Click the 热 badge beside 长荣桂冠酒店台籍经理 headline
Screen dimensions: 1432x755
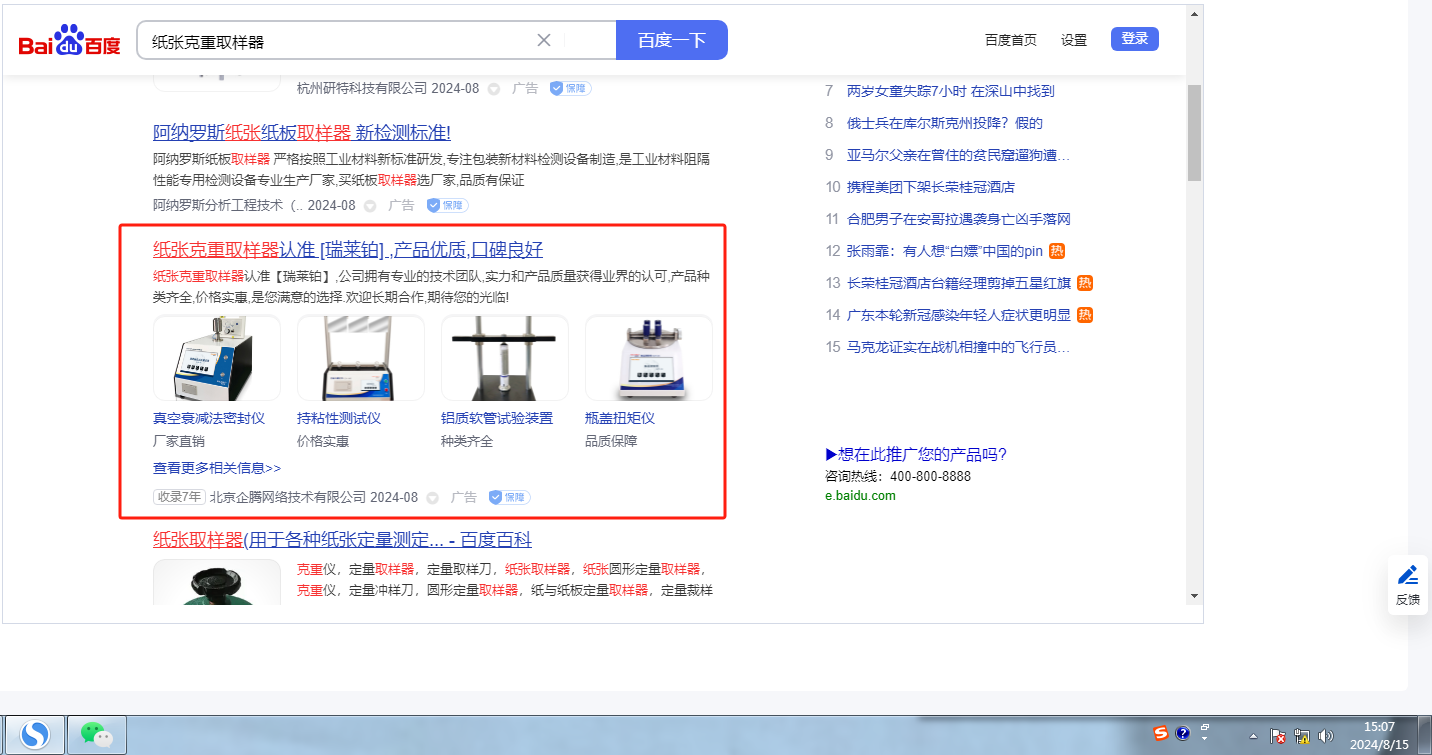pyautogui.click(x=1085, y=283)
